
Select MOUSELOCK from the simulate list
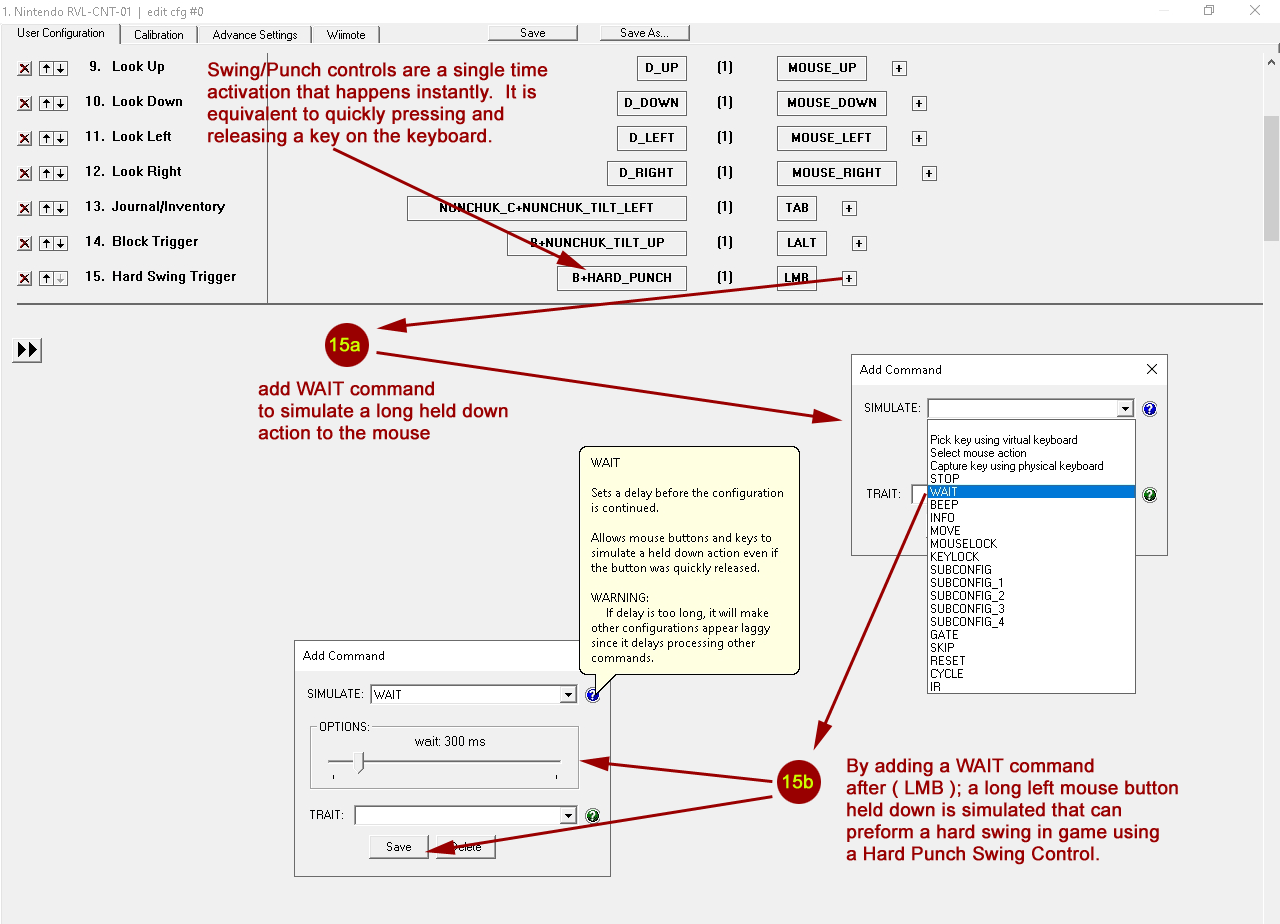pos(963,544)
